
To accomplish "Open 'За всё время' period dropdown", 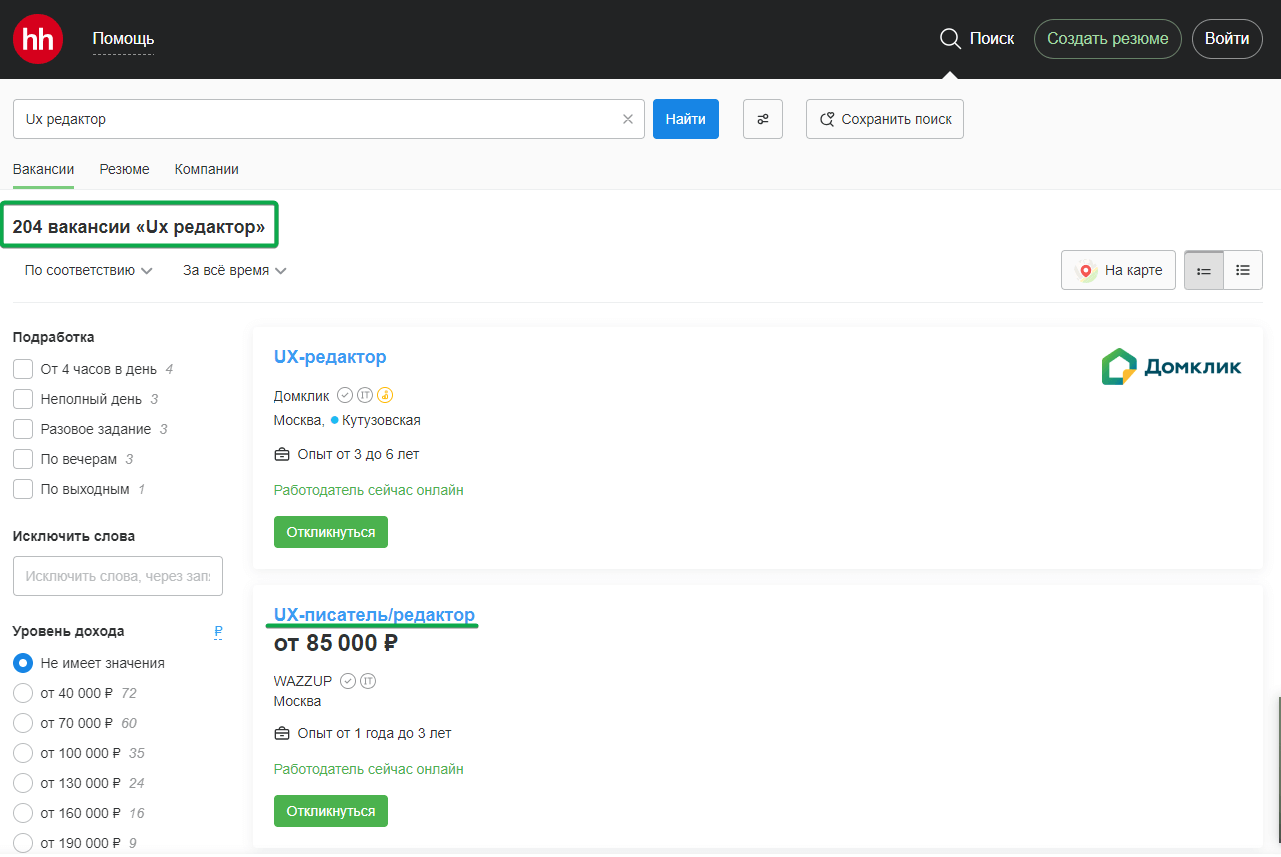I will (235, 270).
